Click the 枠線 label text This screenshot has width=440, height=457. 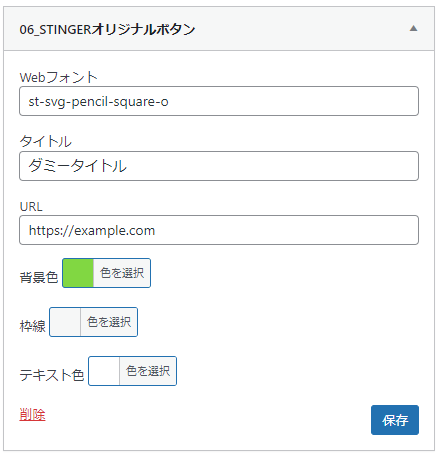(x=32, y=326)
